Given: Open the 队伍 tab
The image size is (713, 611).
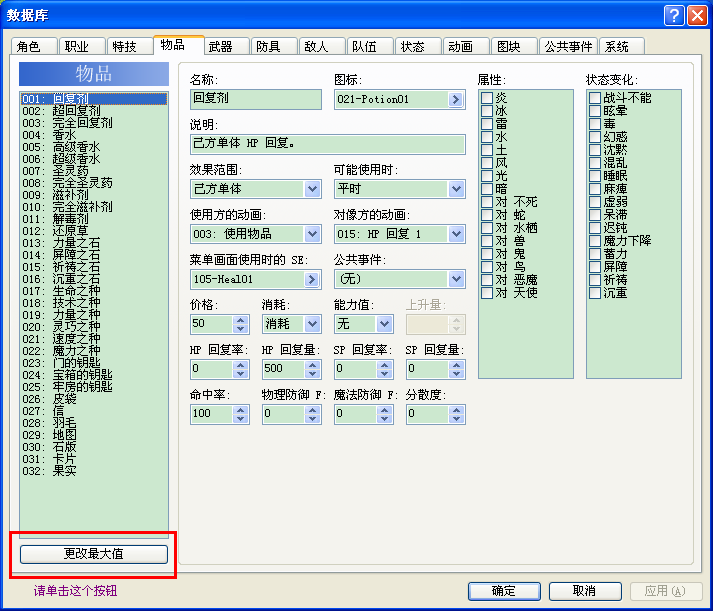Looking at the screenshot, I should [x=370, y=46].
